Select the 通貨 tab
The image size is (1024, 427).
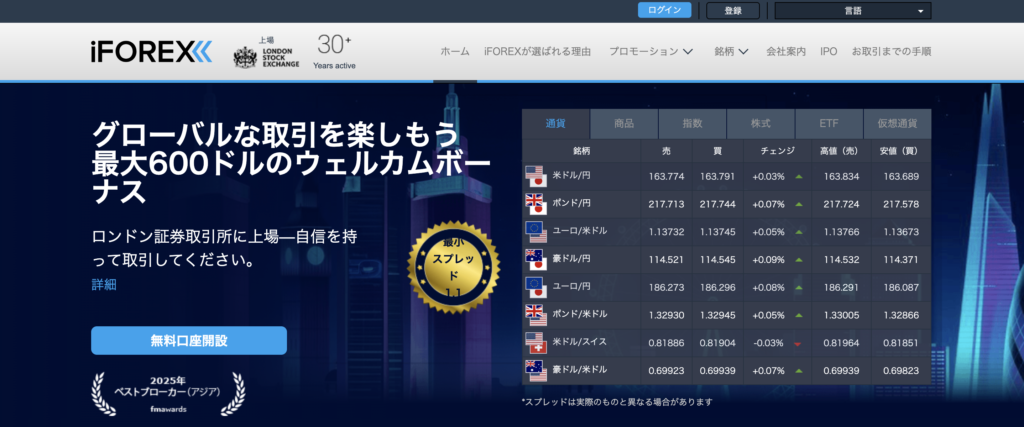pyautogui.click(x=556, y=123)
